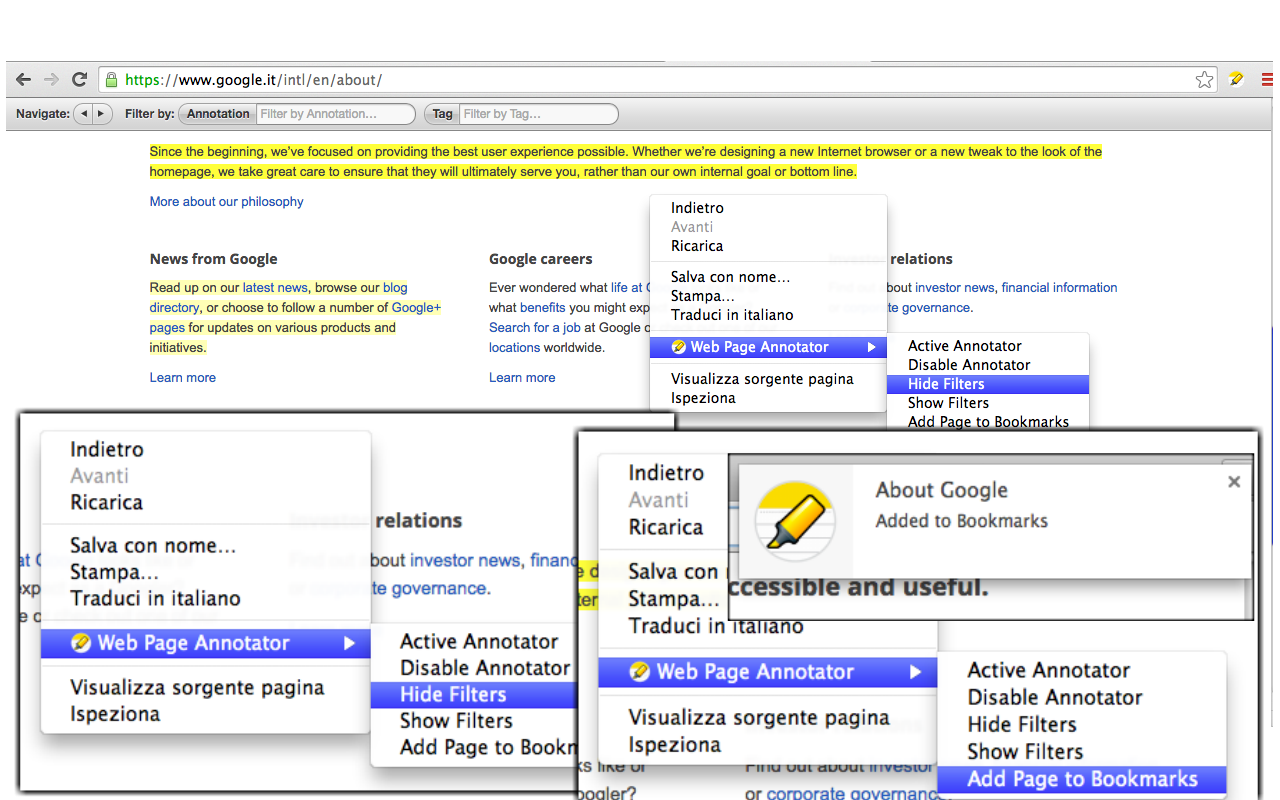Screen dimensions: 1280x800
Task: Click the pencil icon in right enlarged menu
Action: (x=640, y=672)
